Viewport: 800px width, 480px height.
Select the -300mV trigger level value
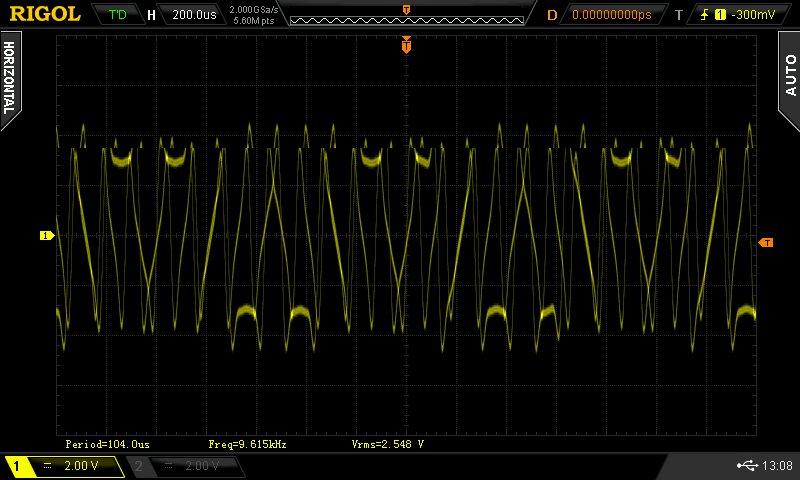(x=753, y=15)
